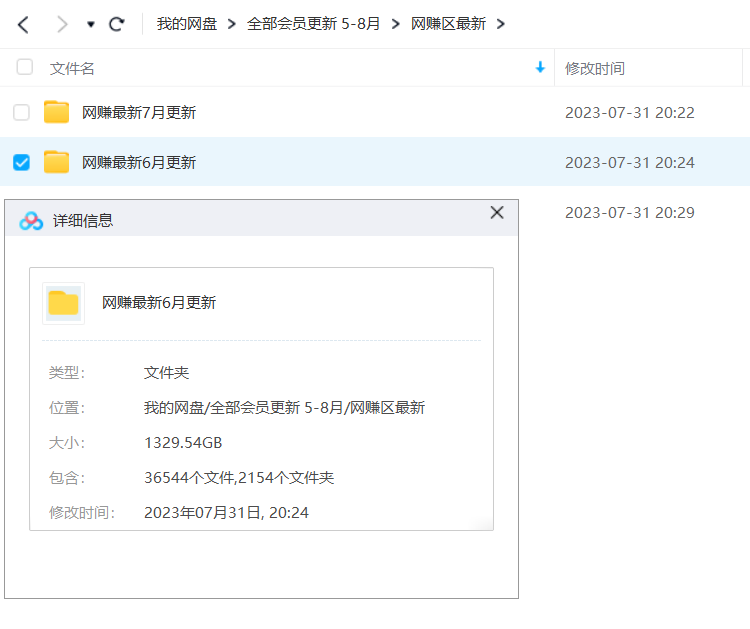Check the box for 网赚最新7月更新
This screenshot has width=750, height=629.
tap(21, 112)
